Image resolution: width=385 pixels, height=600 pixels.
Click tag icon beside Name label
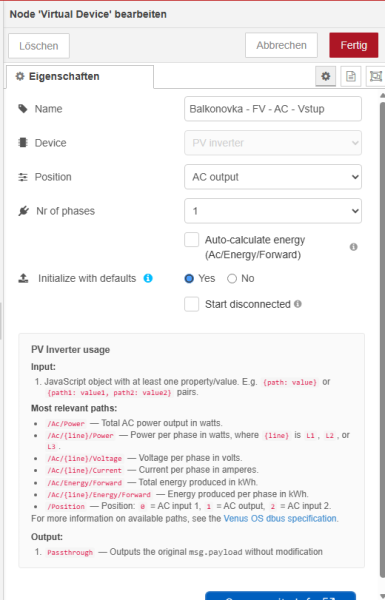pos(23,109)
